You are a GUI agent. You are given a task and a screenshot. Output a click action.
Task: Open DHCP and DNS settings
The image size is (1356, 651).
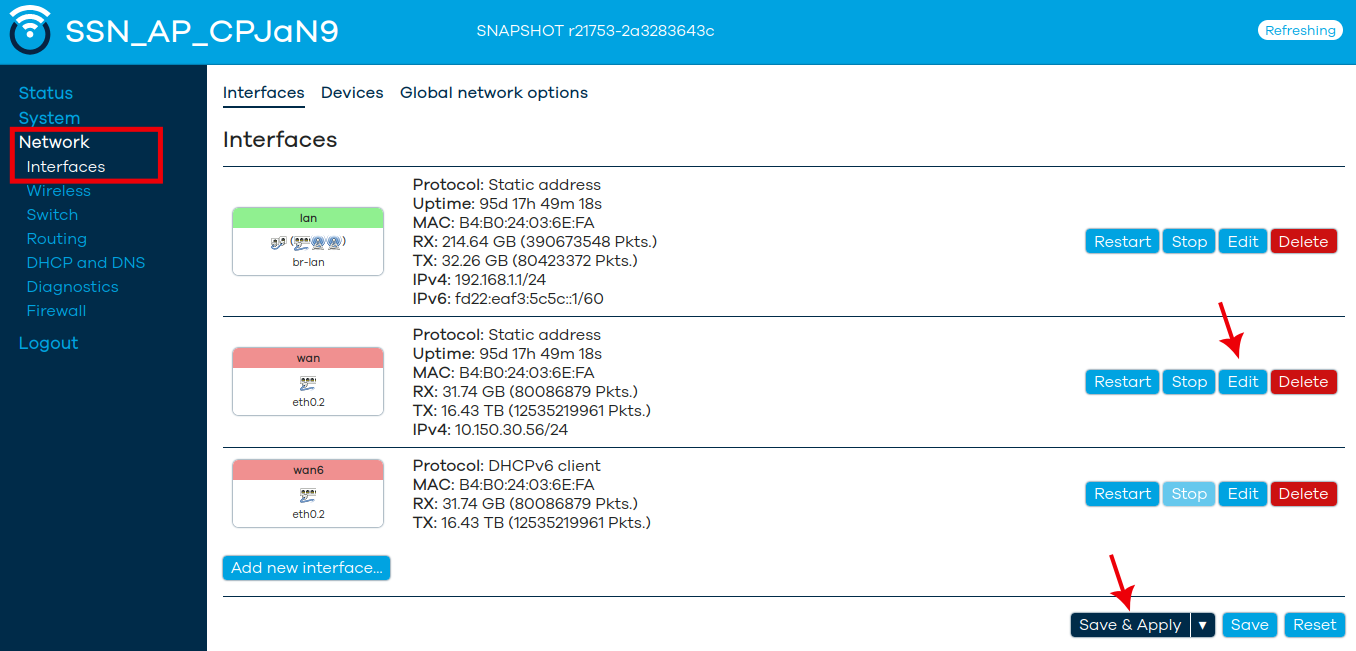pyautogui.click(x=86, y=263)
